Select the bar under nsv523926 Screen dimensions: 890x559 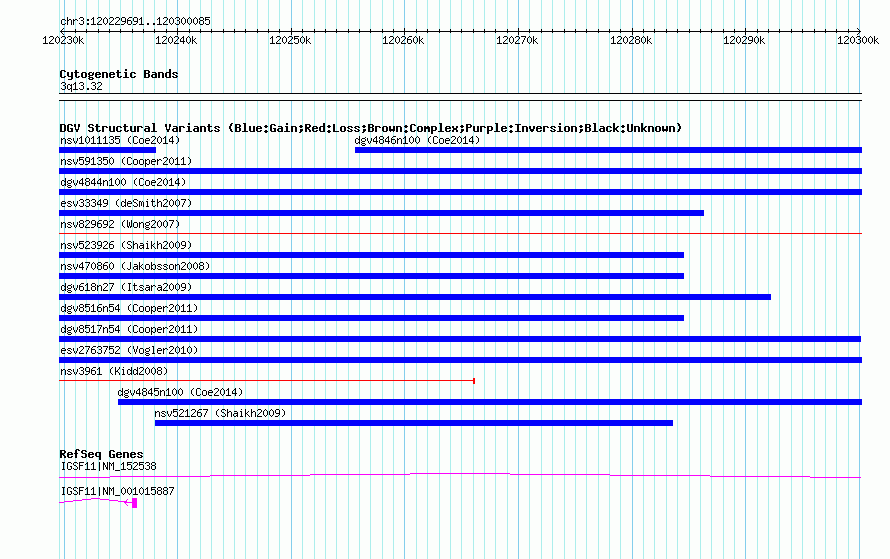pos(371,255)
